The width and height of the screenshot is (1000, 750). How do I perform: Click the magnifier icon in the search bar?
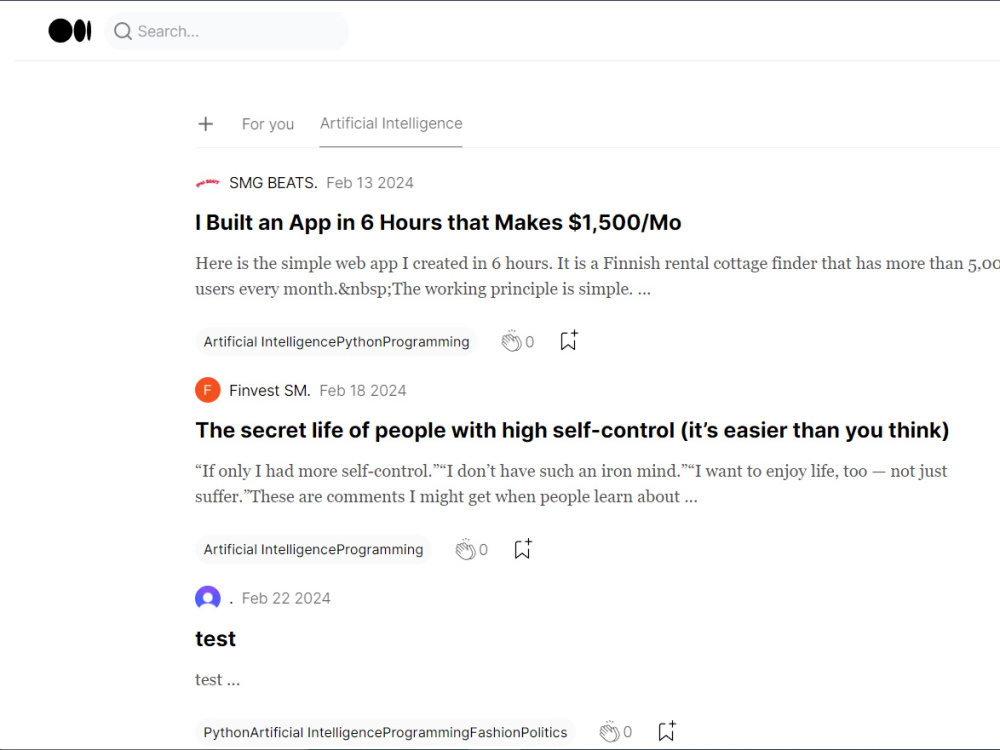tap(122, 31)
